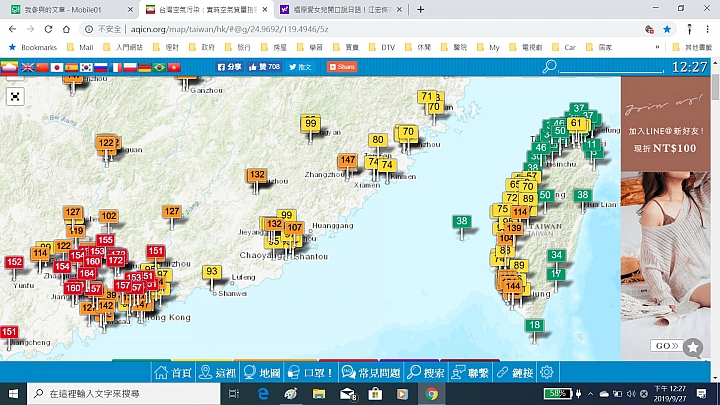This screenshot has height=405, width=720.
Task: Switch language via the South Korea flag
Action: pos(86,68)
